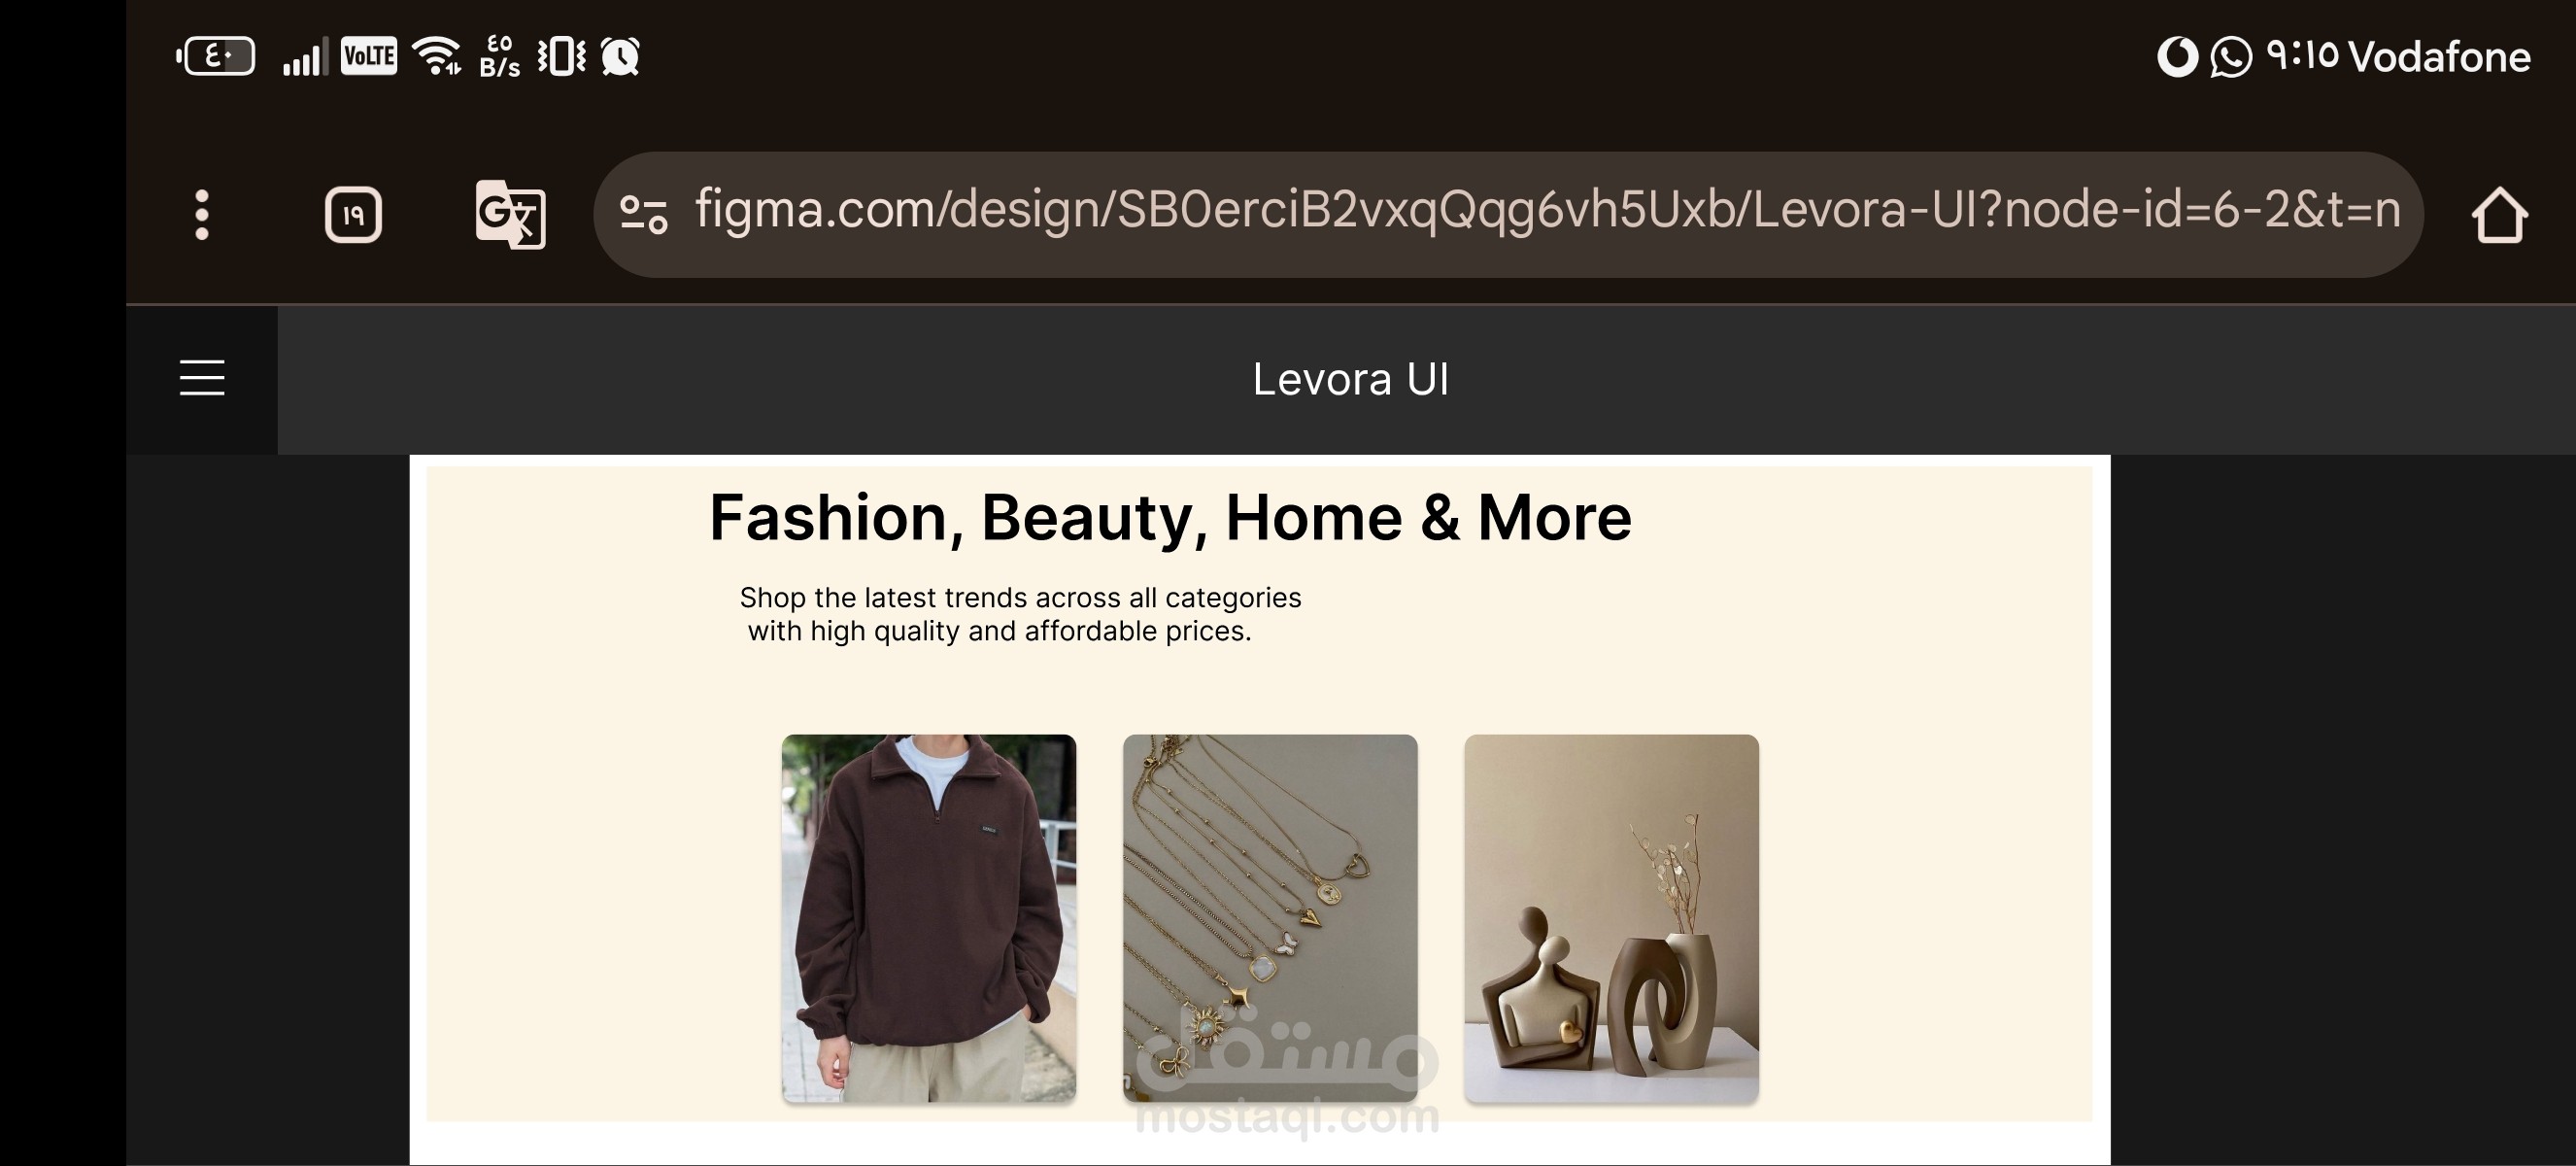Click the Shop the latest trends paragraph
The height and width of the screenshot is (1166, 2576).
(x=1020, y=614)
